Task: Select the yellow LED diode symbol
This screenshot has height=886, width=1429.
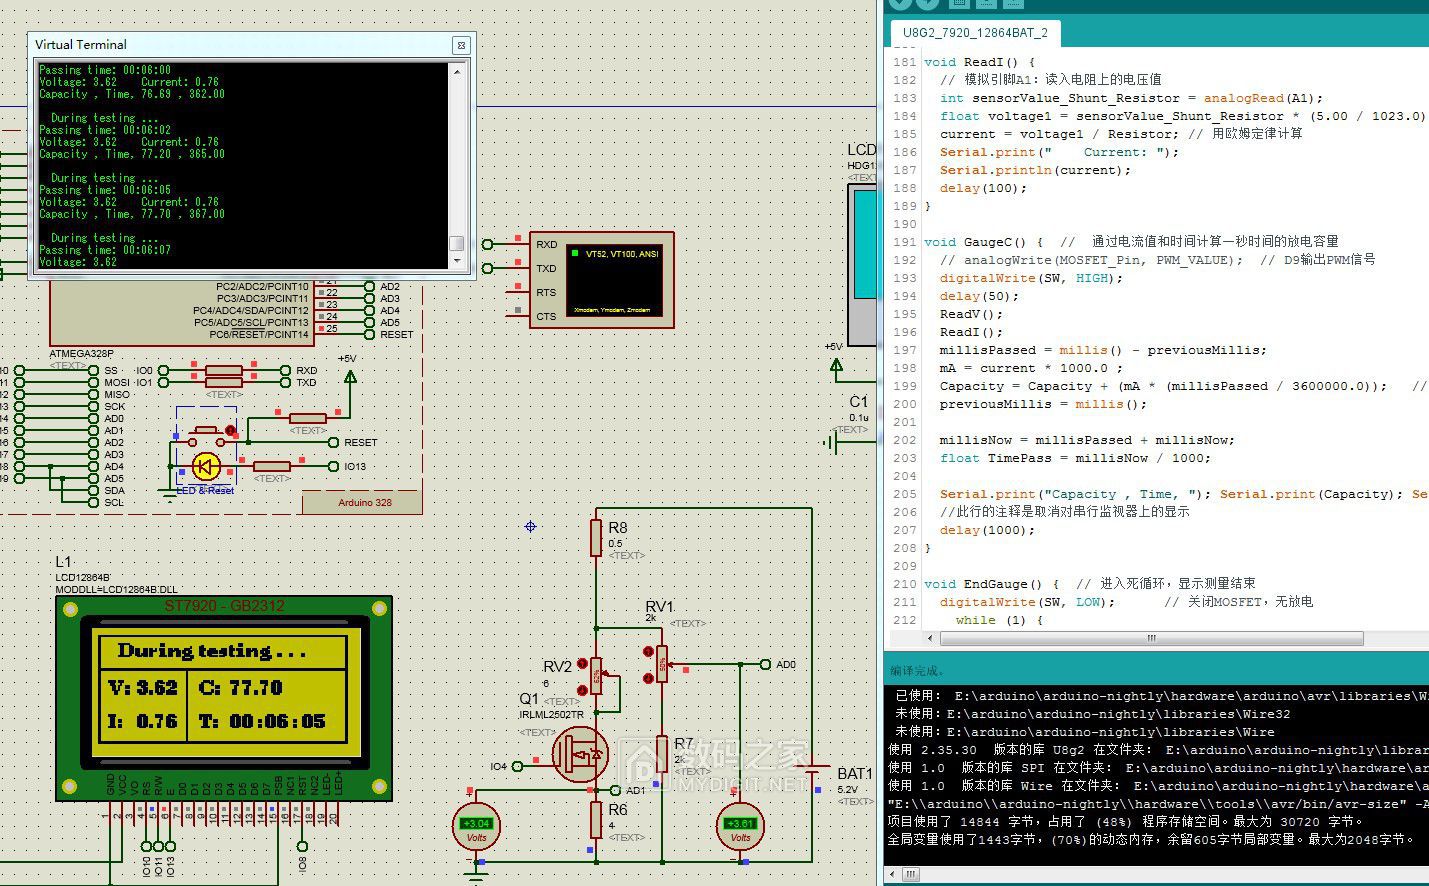Action: [206, 466]
